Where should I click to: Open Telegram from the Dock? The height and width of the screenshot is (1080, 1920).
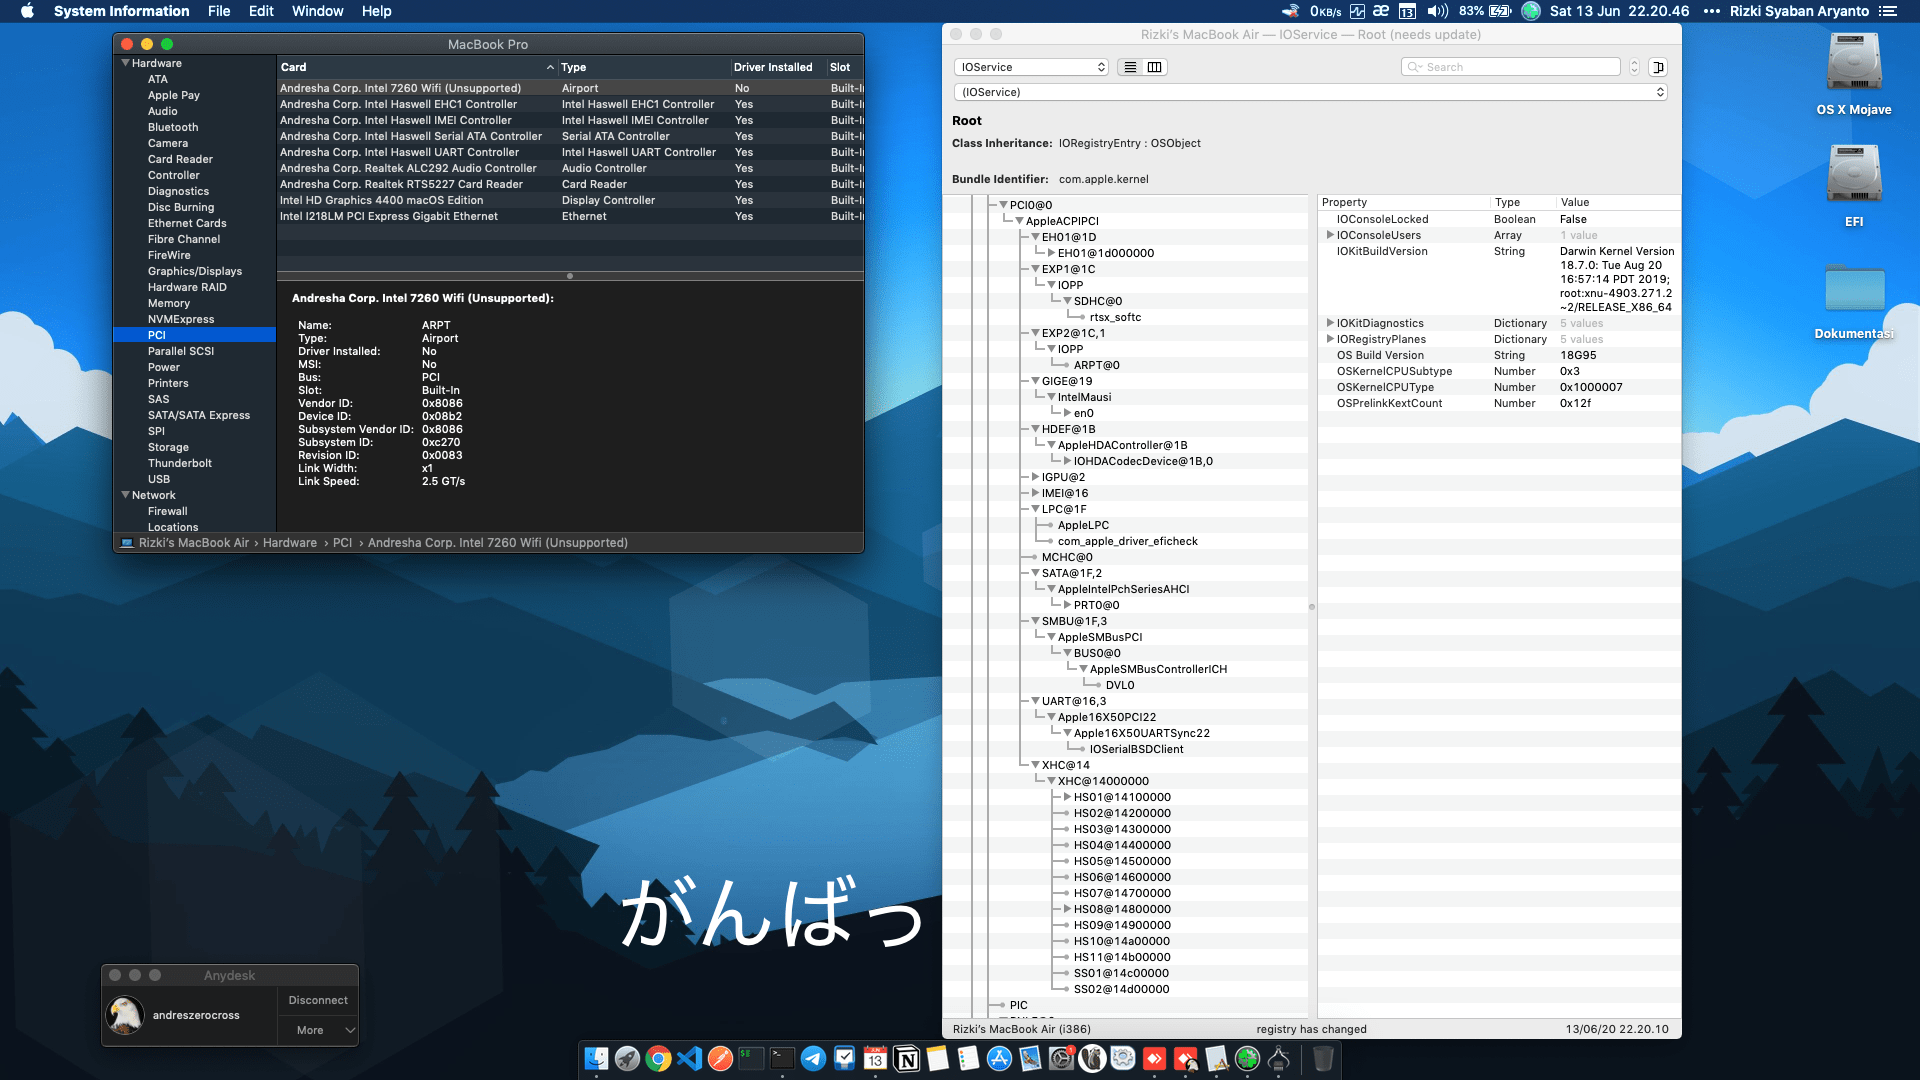tap(813, 1058)
